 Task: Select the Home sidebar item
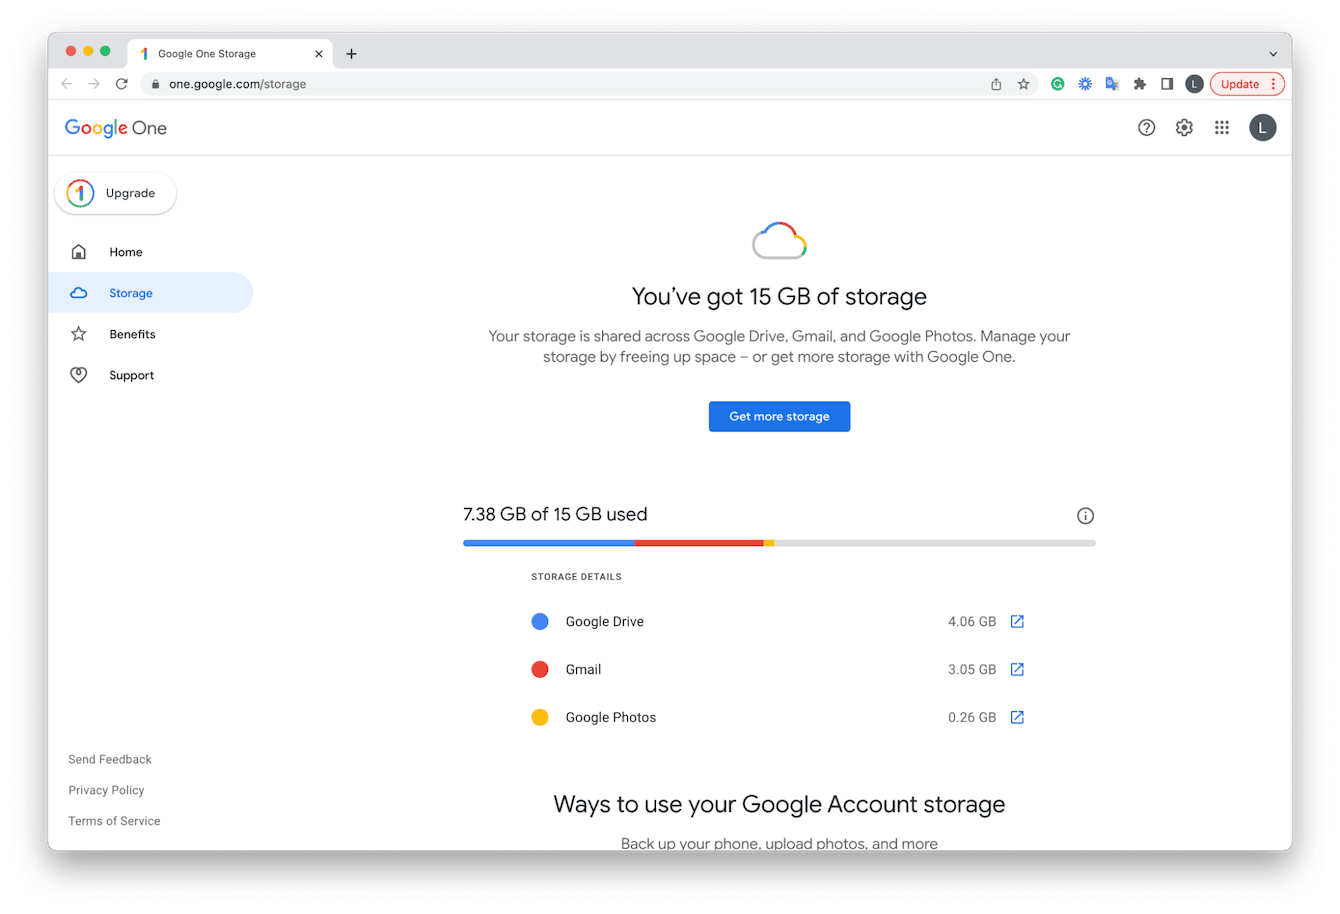pos(150,252)
